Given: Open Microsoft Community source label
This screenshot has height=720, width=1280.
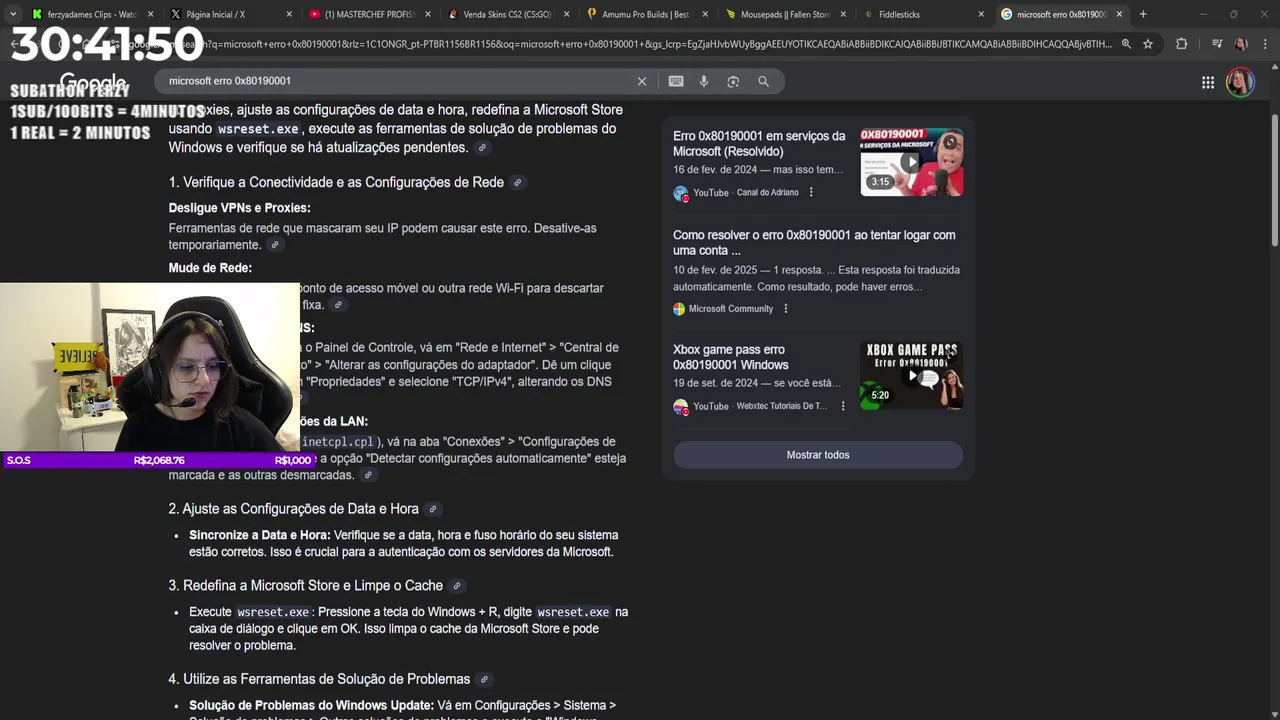Looking at the screenshot, I should pyautogui.click(x=730, y=309).
